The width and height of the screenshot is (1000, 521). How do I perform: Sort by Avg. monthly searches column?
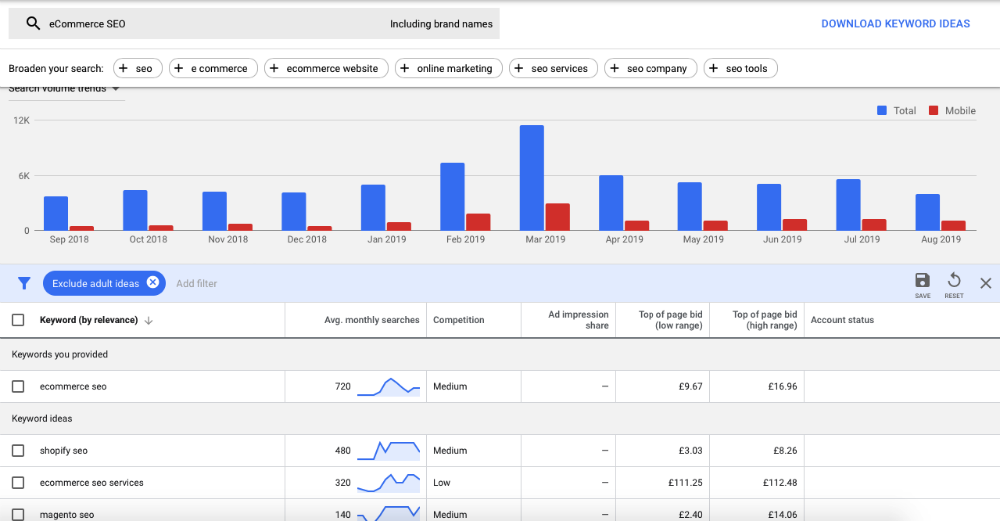(369, 320)
